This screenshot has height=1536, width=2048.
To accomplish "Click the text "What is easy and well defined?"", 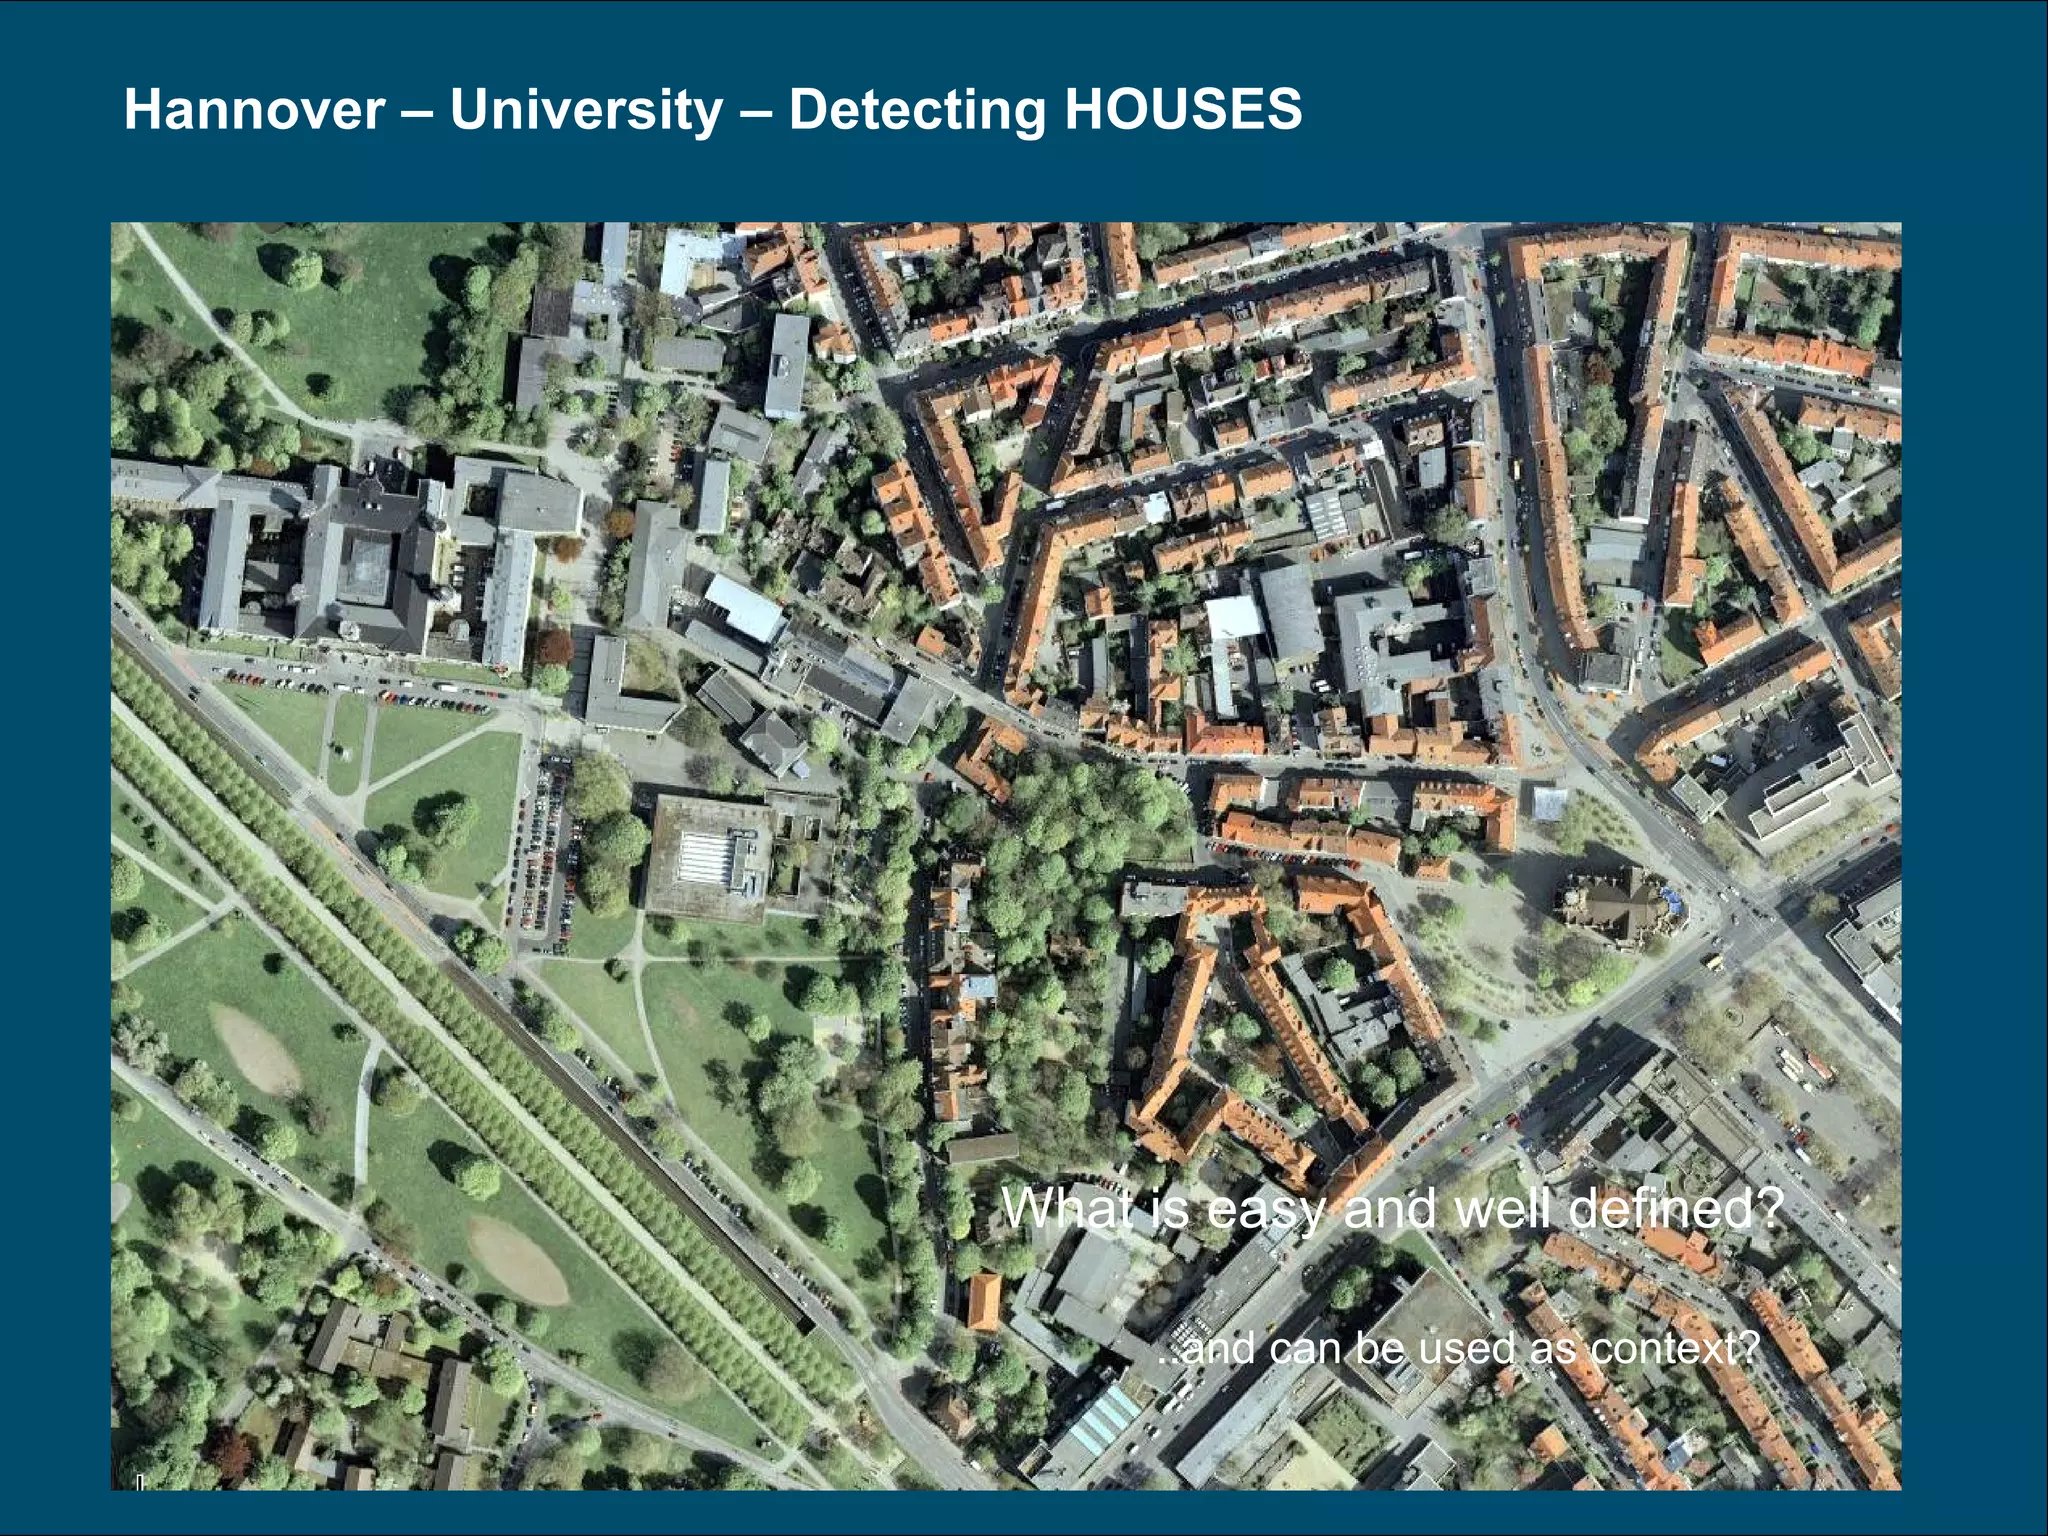I will pyautogui.click(x=1392, y=1209).
